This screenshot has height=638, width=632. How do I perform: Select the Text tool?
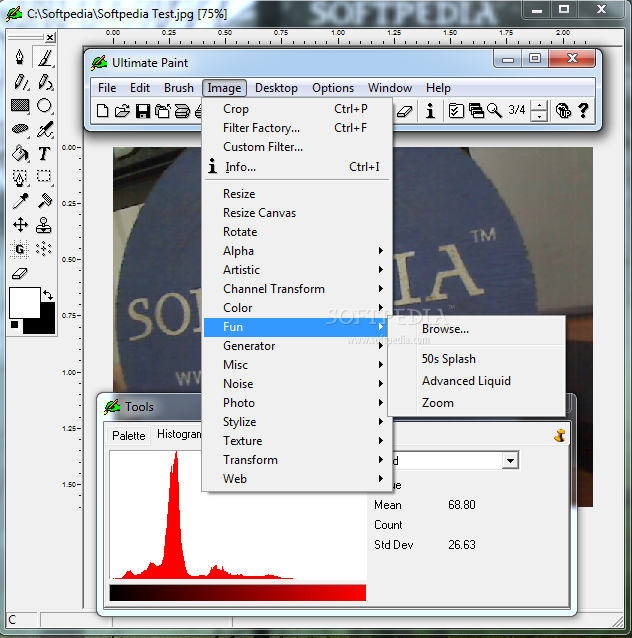coord(44,153)
